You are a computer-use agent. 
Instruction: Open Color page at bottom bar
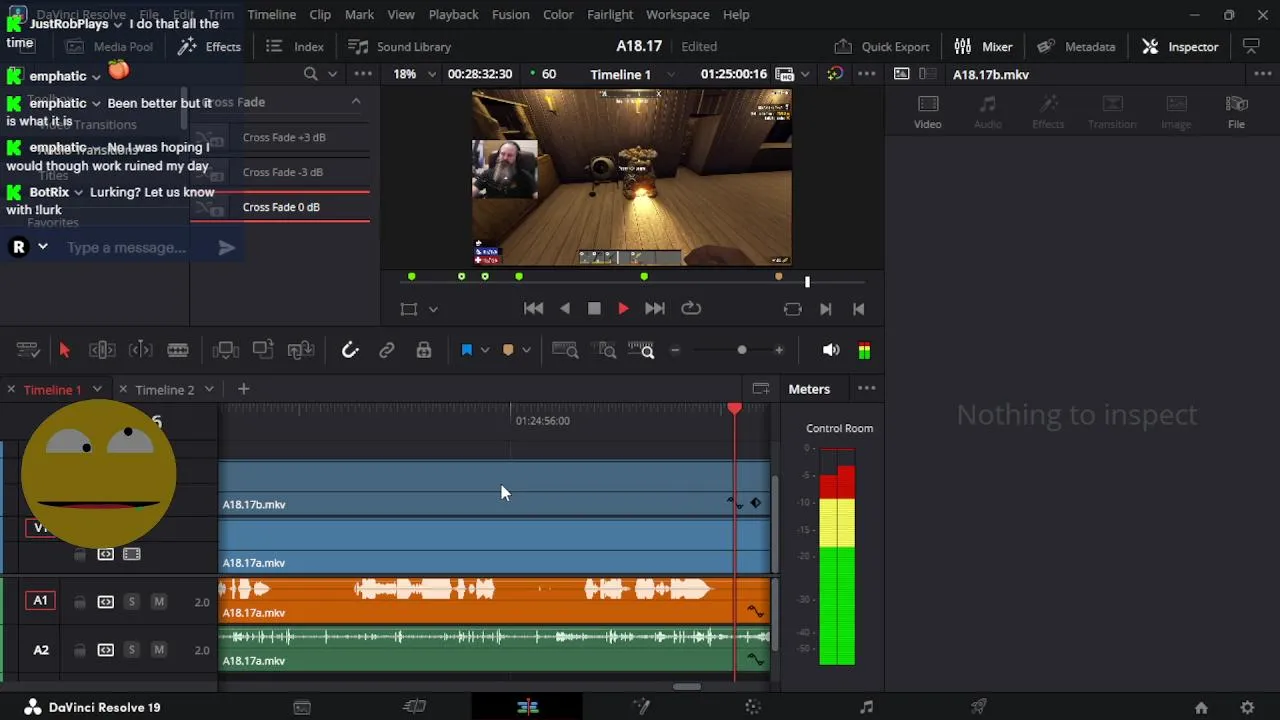tap(754, 708)
